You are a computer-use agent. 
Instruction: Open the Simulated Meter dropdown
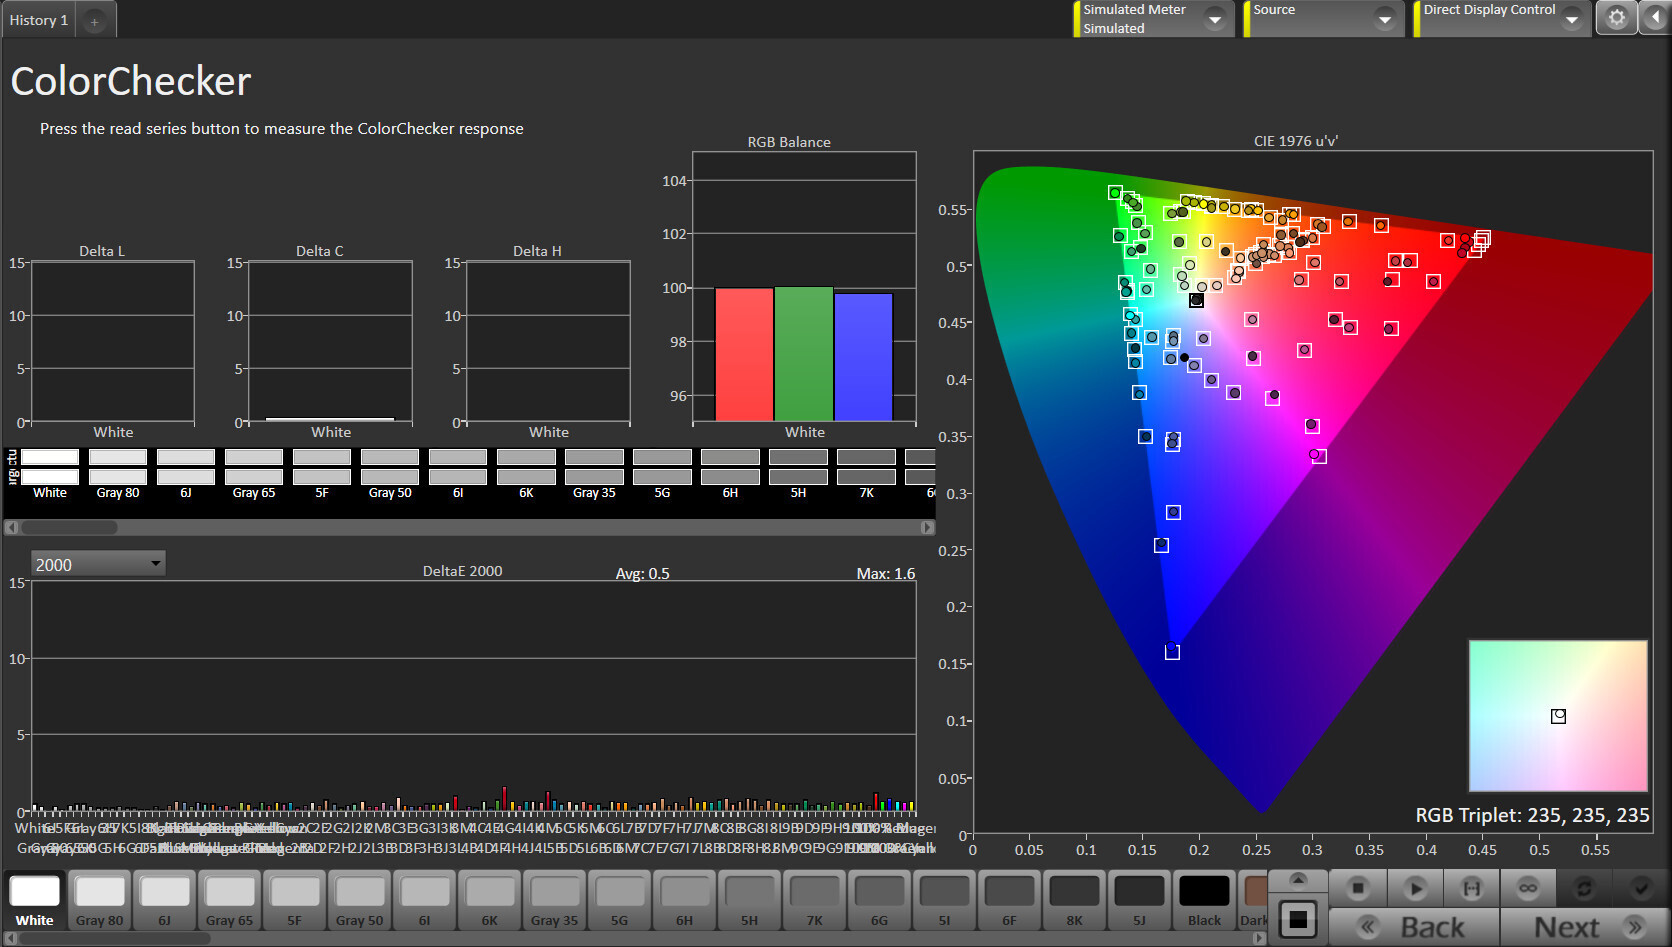click(1214, 19)
